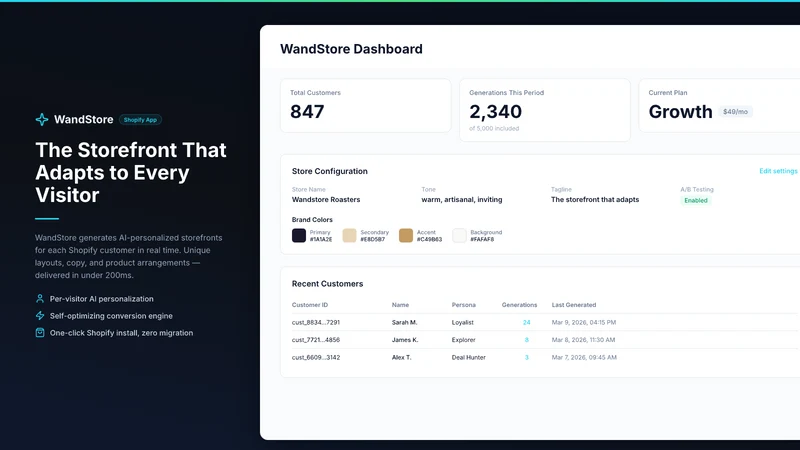Click the date Mar 7, 2026, 09:45 AM
Viewport: 800px width, 450px height.
584,358
